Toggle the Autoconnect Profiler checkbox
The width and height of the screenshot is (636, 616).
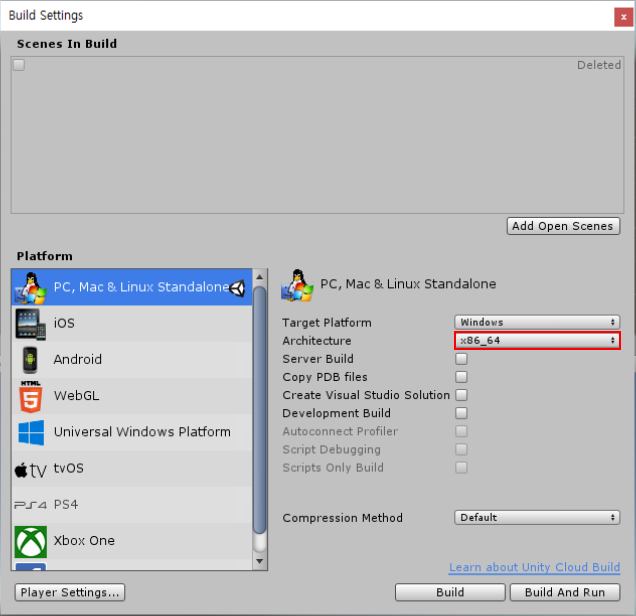(x=461, y=431)
